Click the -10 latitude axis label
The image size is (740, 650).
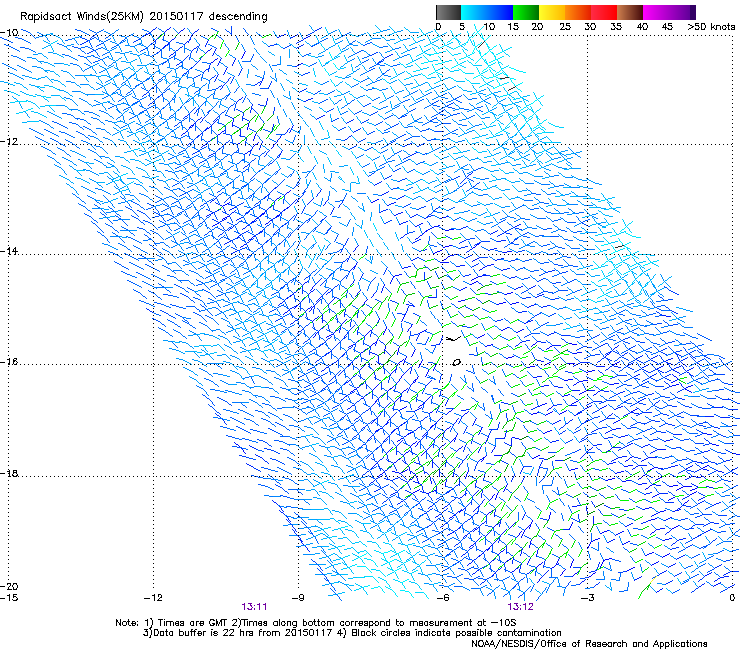[9, 33]
